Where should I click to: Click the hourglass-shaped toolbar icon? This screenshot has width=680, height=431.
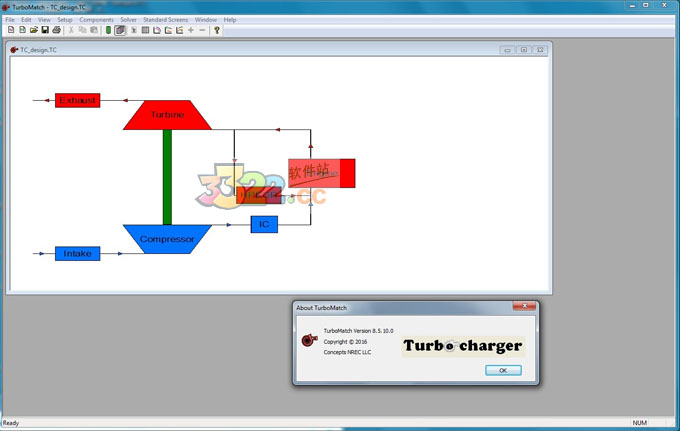point(134,30)
